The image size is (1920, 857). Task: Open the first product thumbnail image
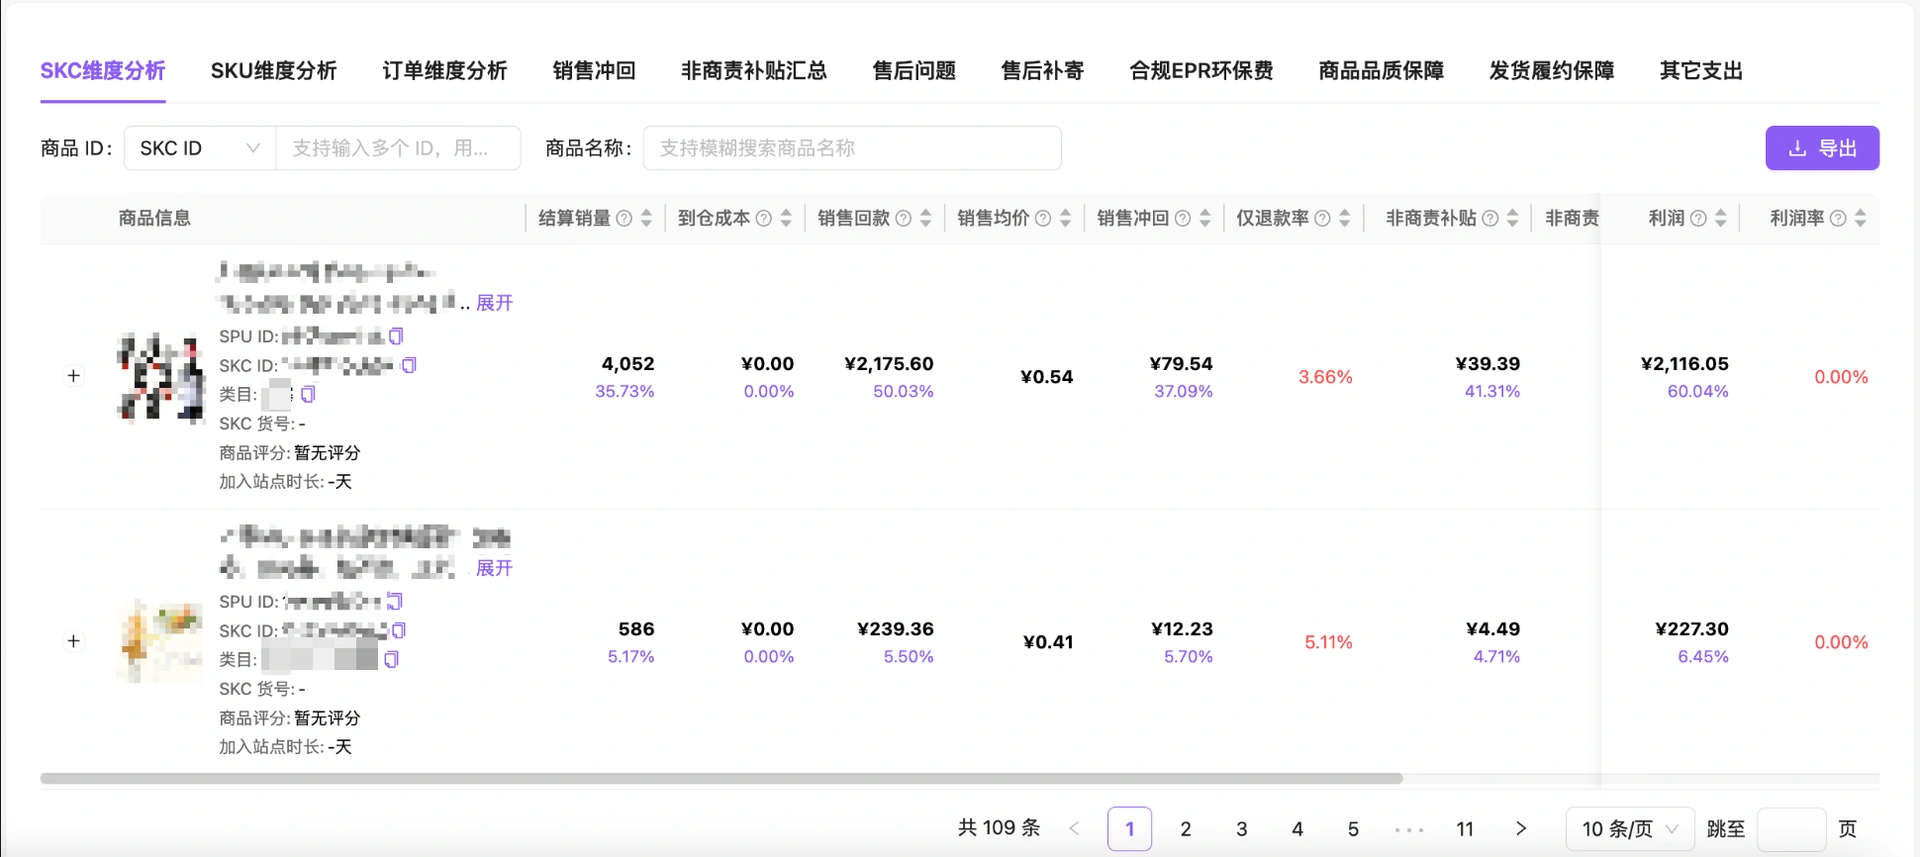pos(160,377)
